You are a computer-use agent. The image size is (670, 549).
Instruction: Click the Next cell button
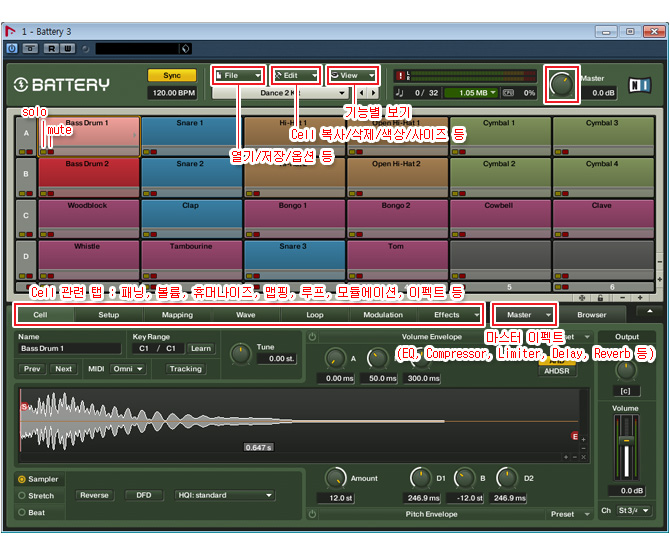click(x=63, y=369)
